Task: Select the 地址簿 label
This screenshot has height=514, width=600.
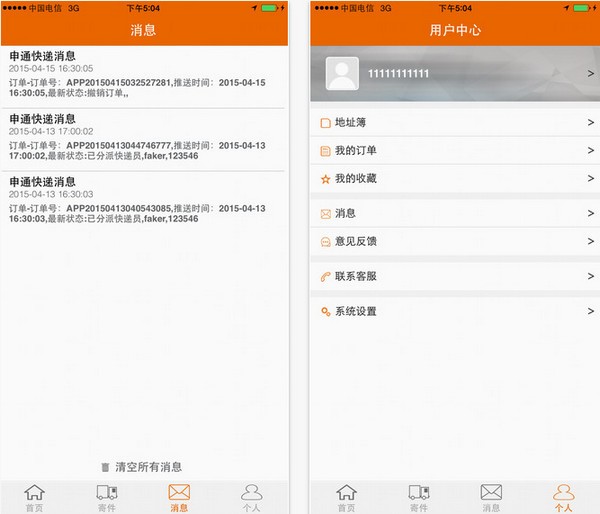Action: pos(350,122)
